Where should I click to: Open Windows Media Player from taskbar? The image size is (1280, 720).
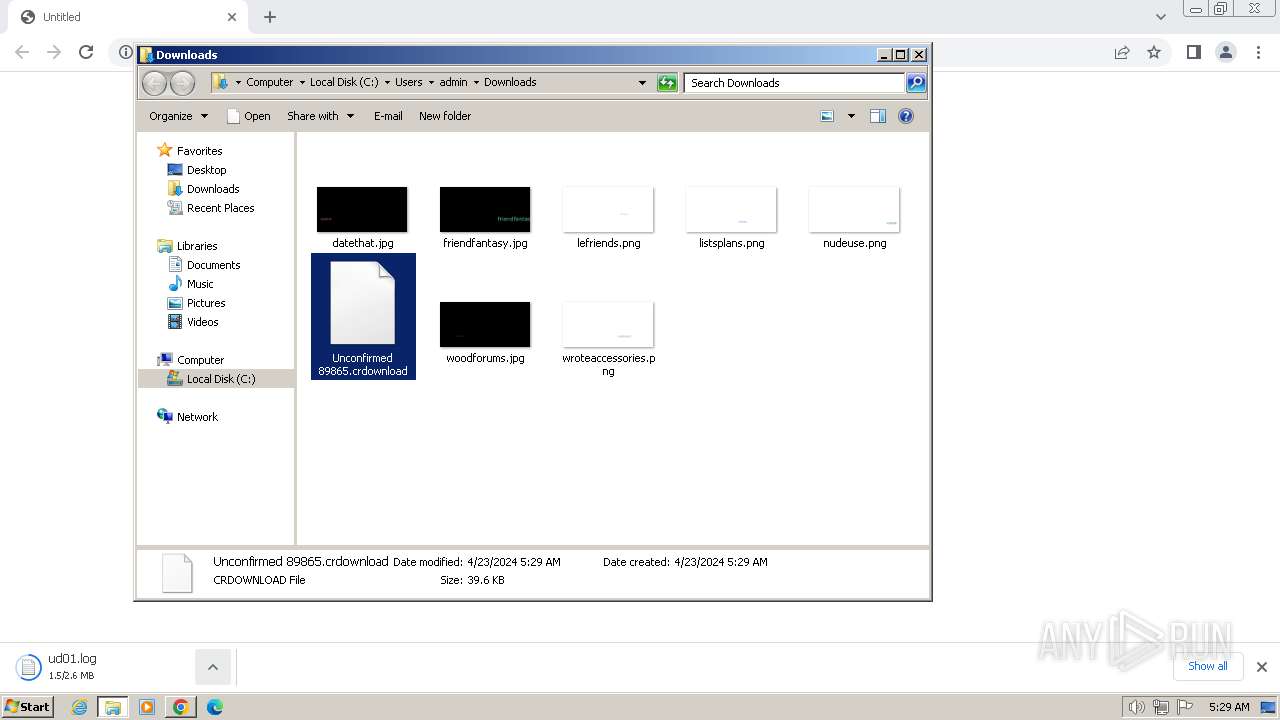(x=147, y=707)
